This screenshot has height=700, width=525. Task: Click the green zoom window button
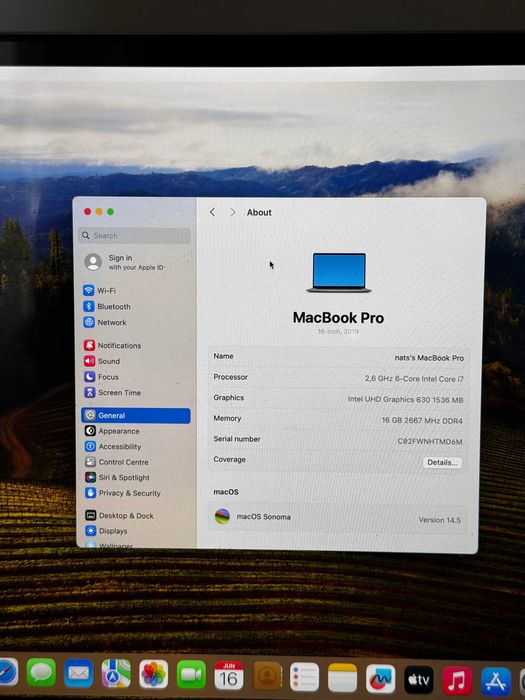pos(110,212)
